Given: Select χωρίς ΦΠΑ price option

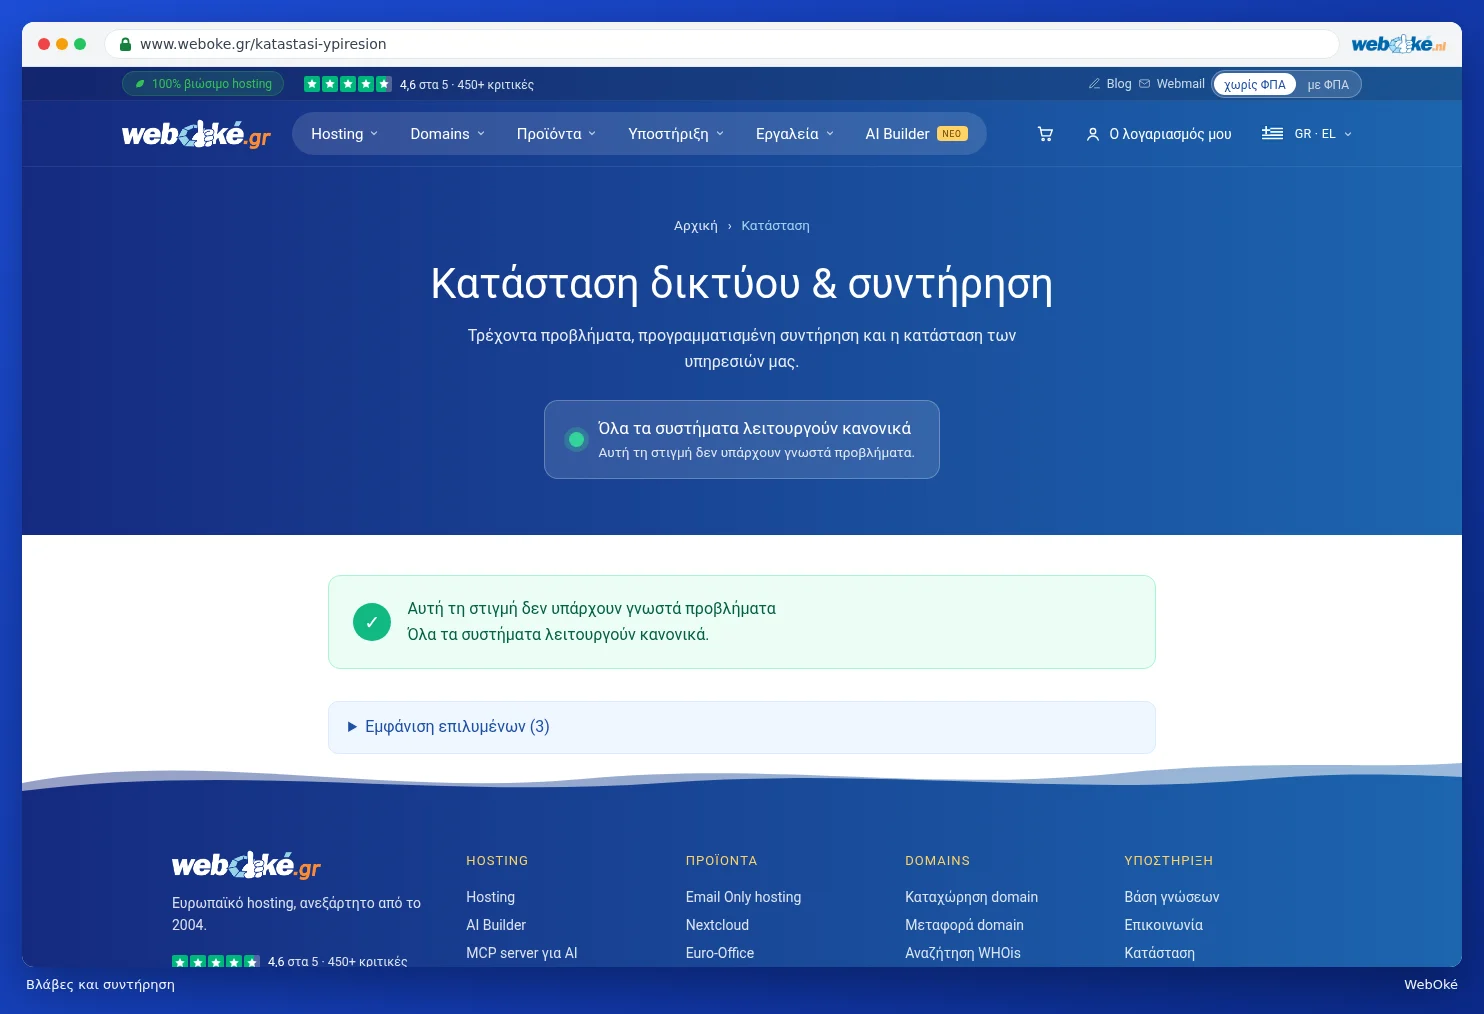Looking at the screenshot, I should [1255, 84].
